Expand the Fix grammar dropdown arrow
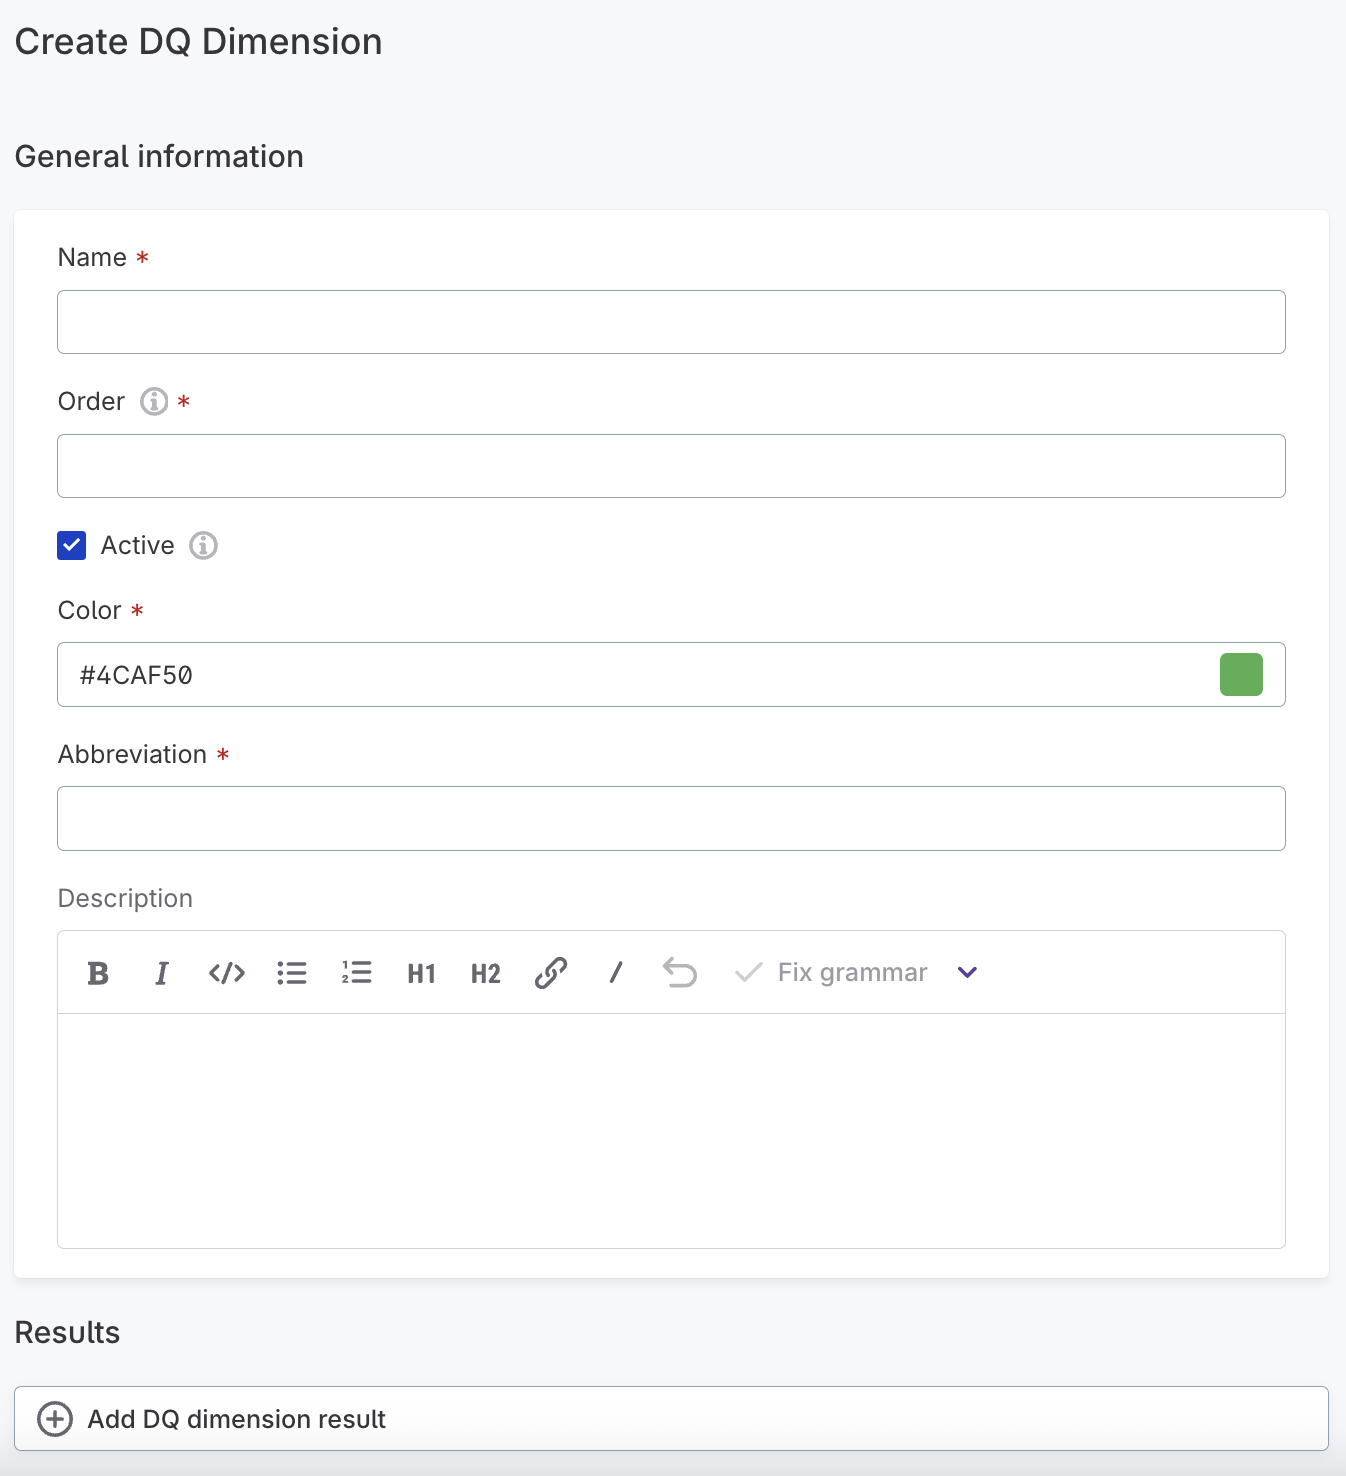1346x1476 pixels. [967, 973]
